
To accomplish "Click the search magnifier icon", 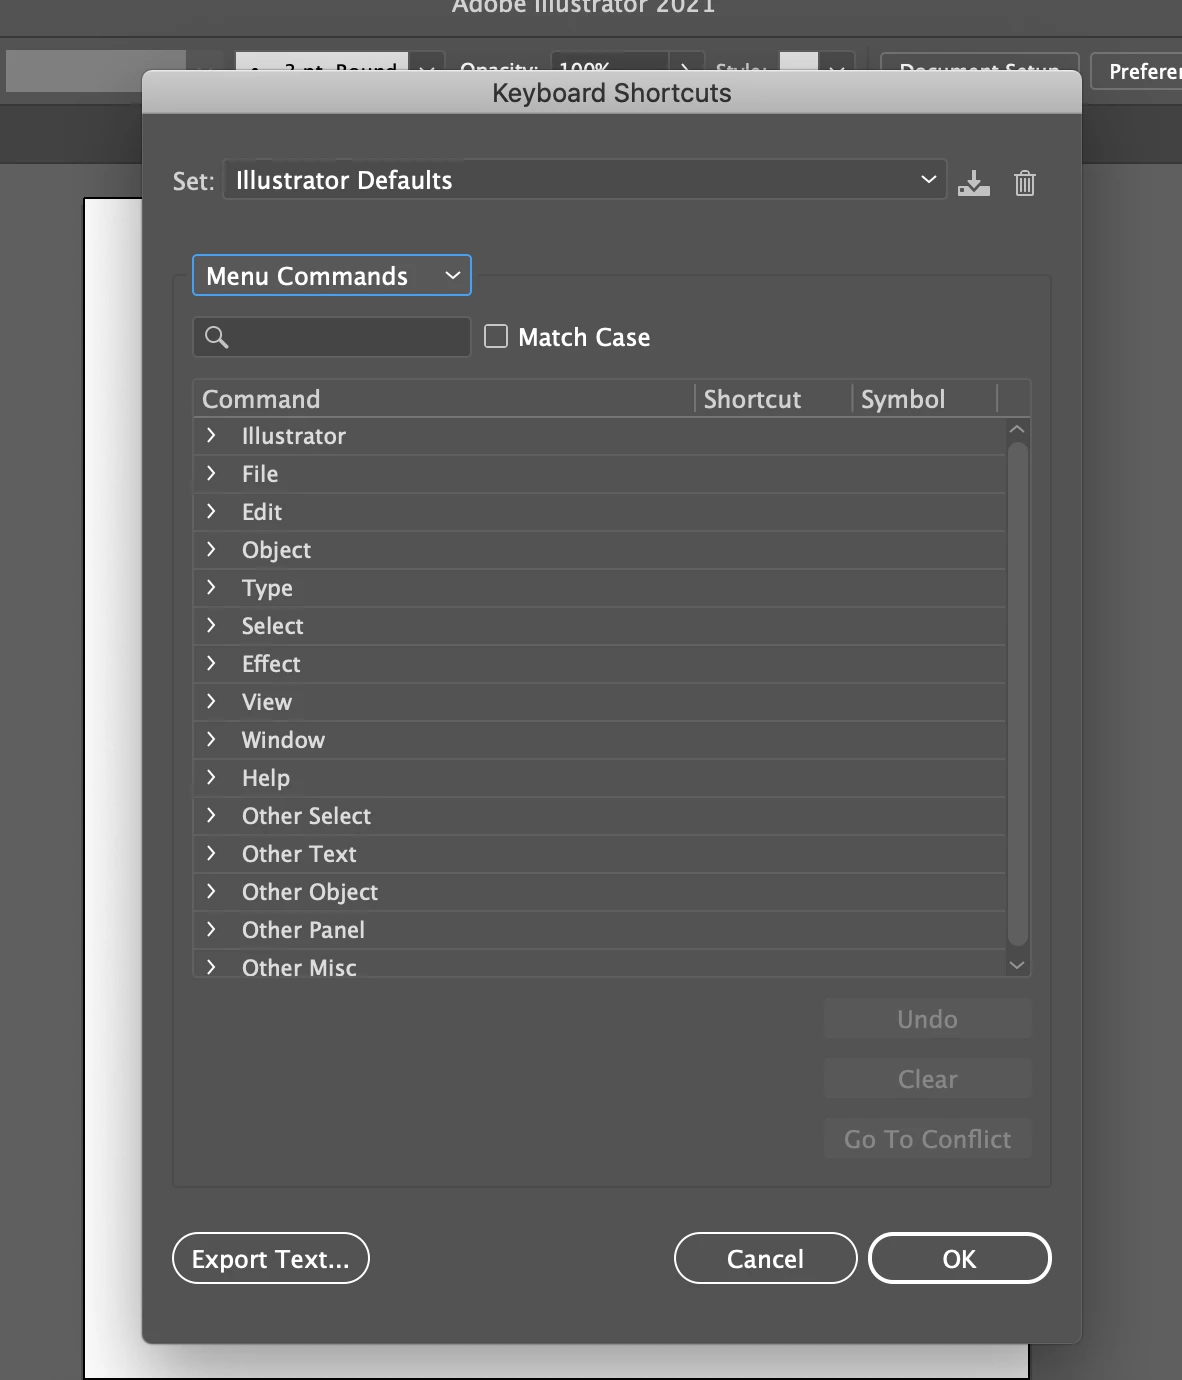I will (x=216, y=337).
